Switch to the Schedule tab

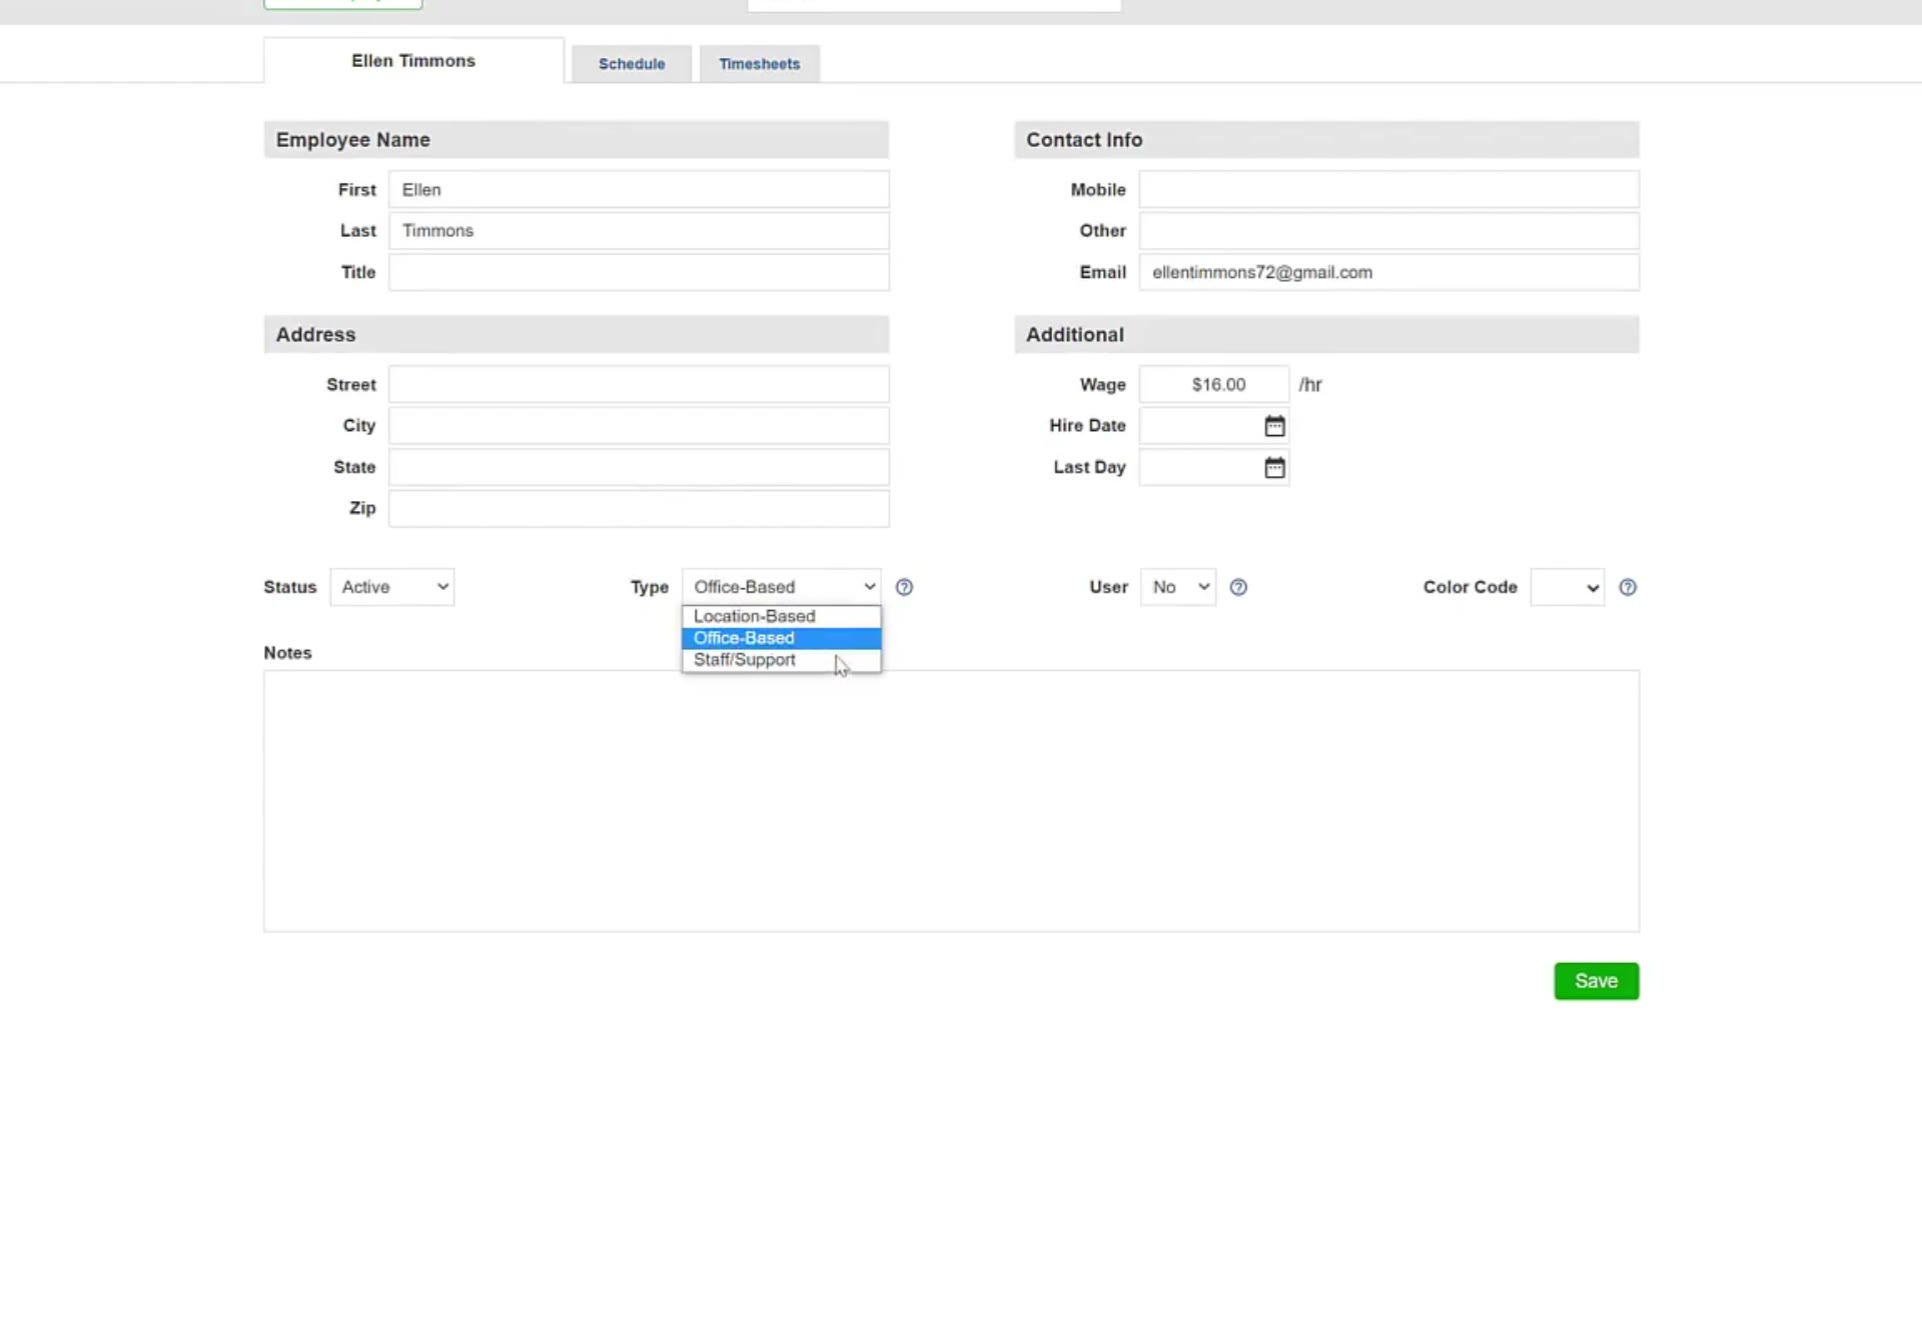pyautogui.click(x=632, y=64)
